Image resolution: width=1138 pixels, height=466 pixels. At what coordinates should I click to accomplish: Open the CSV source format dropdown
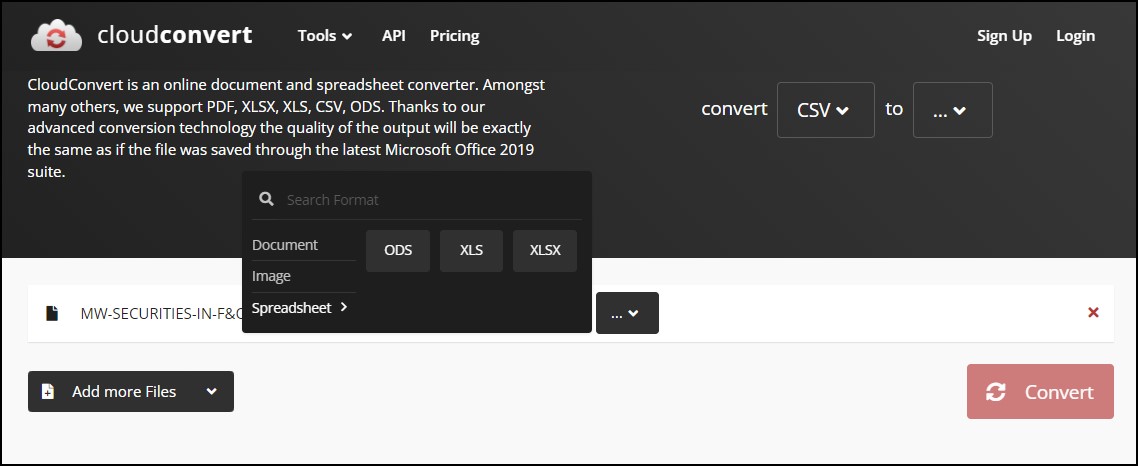click(x=825, y=110)
